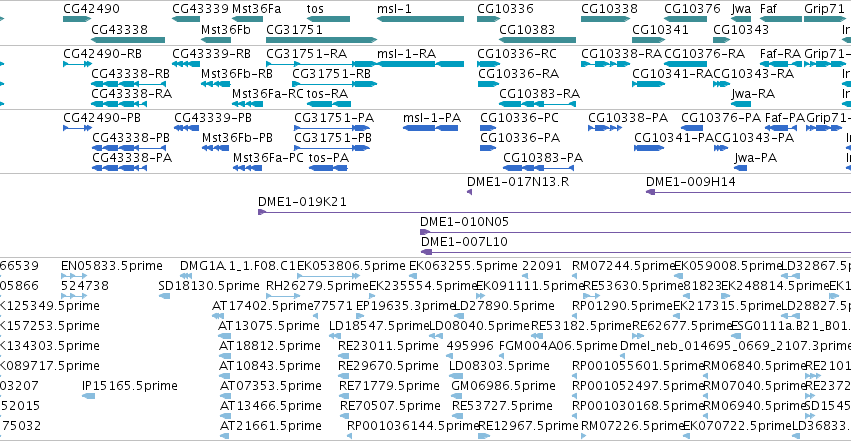The image size is (851, 441).
Task: Click EST RM07226.5prime
Action: click(632, 426)
